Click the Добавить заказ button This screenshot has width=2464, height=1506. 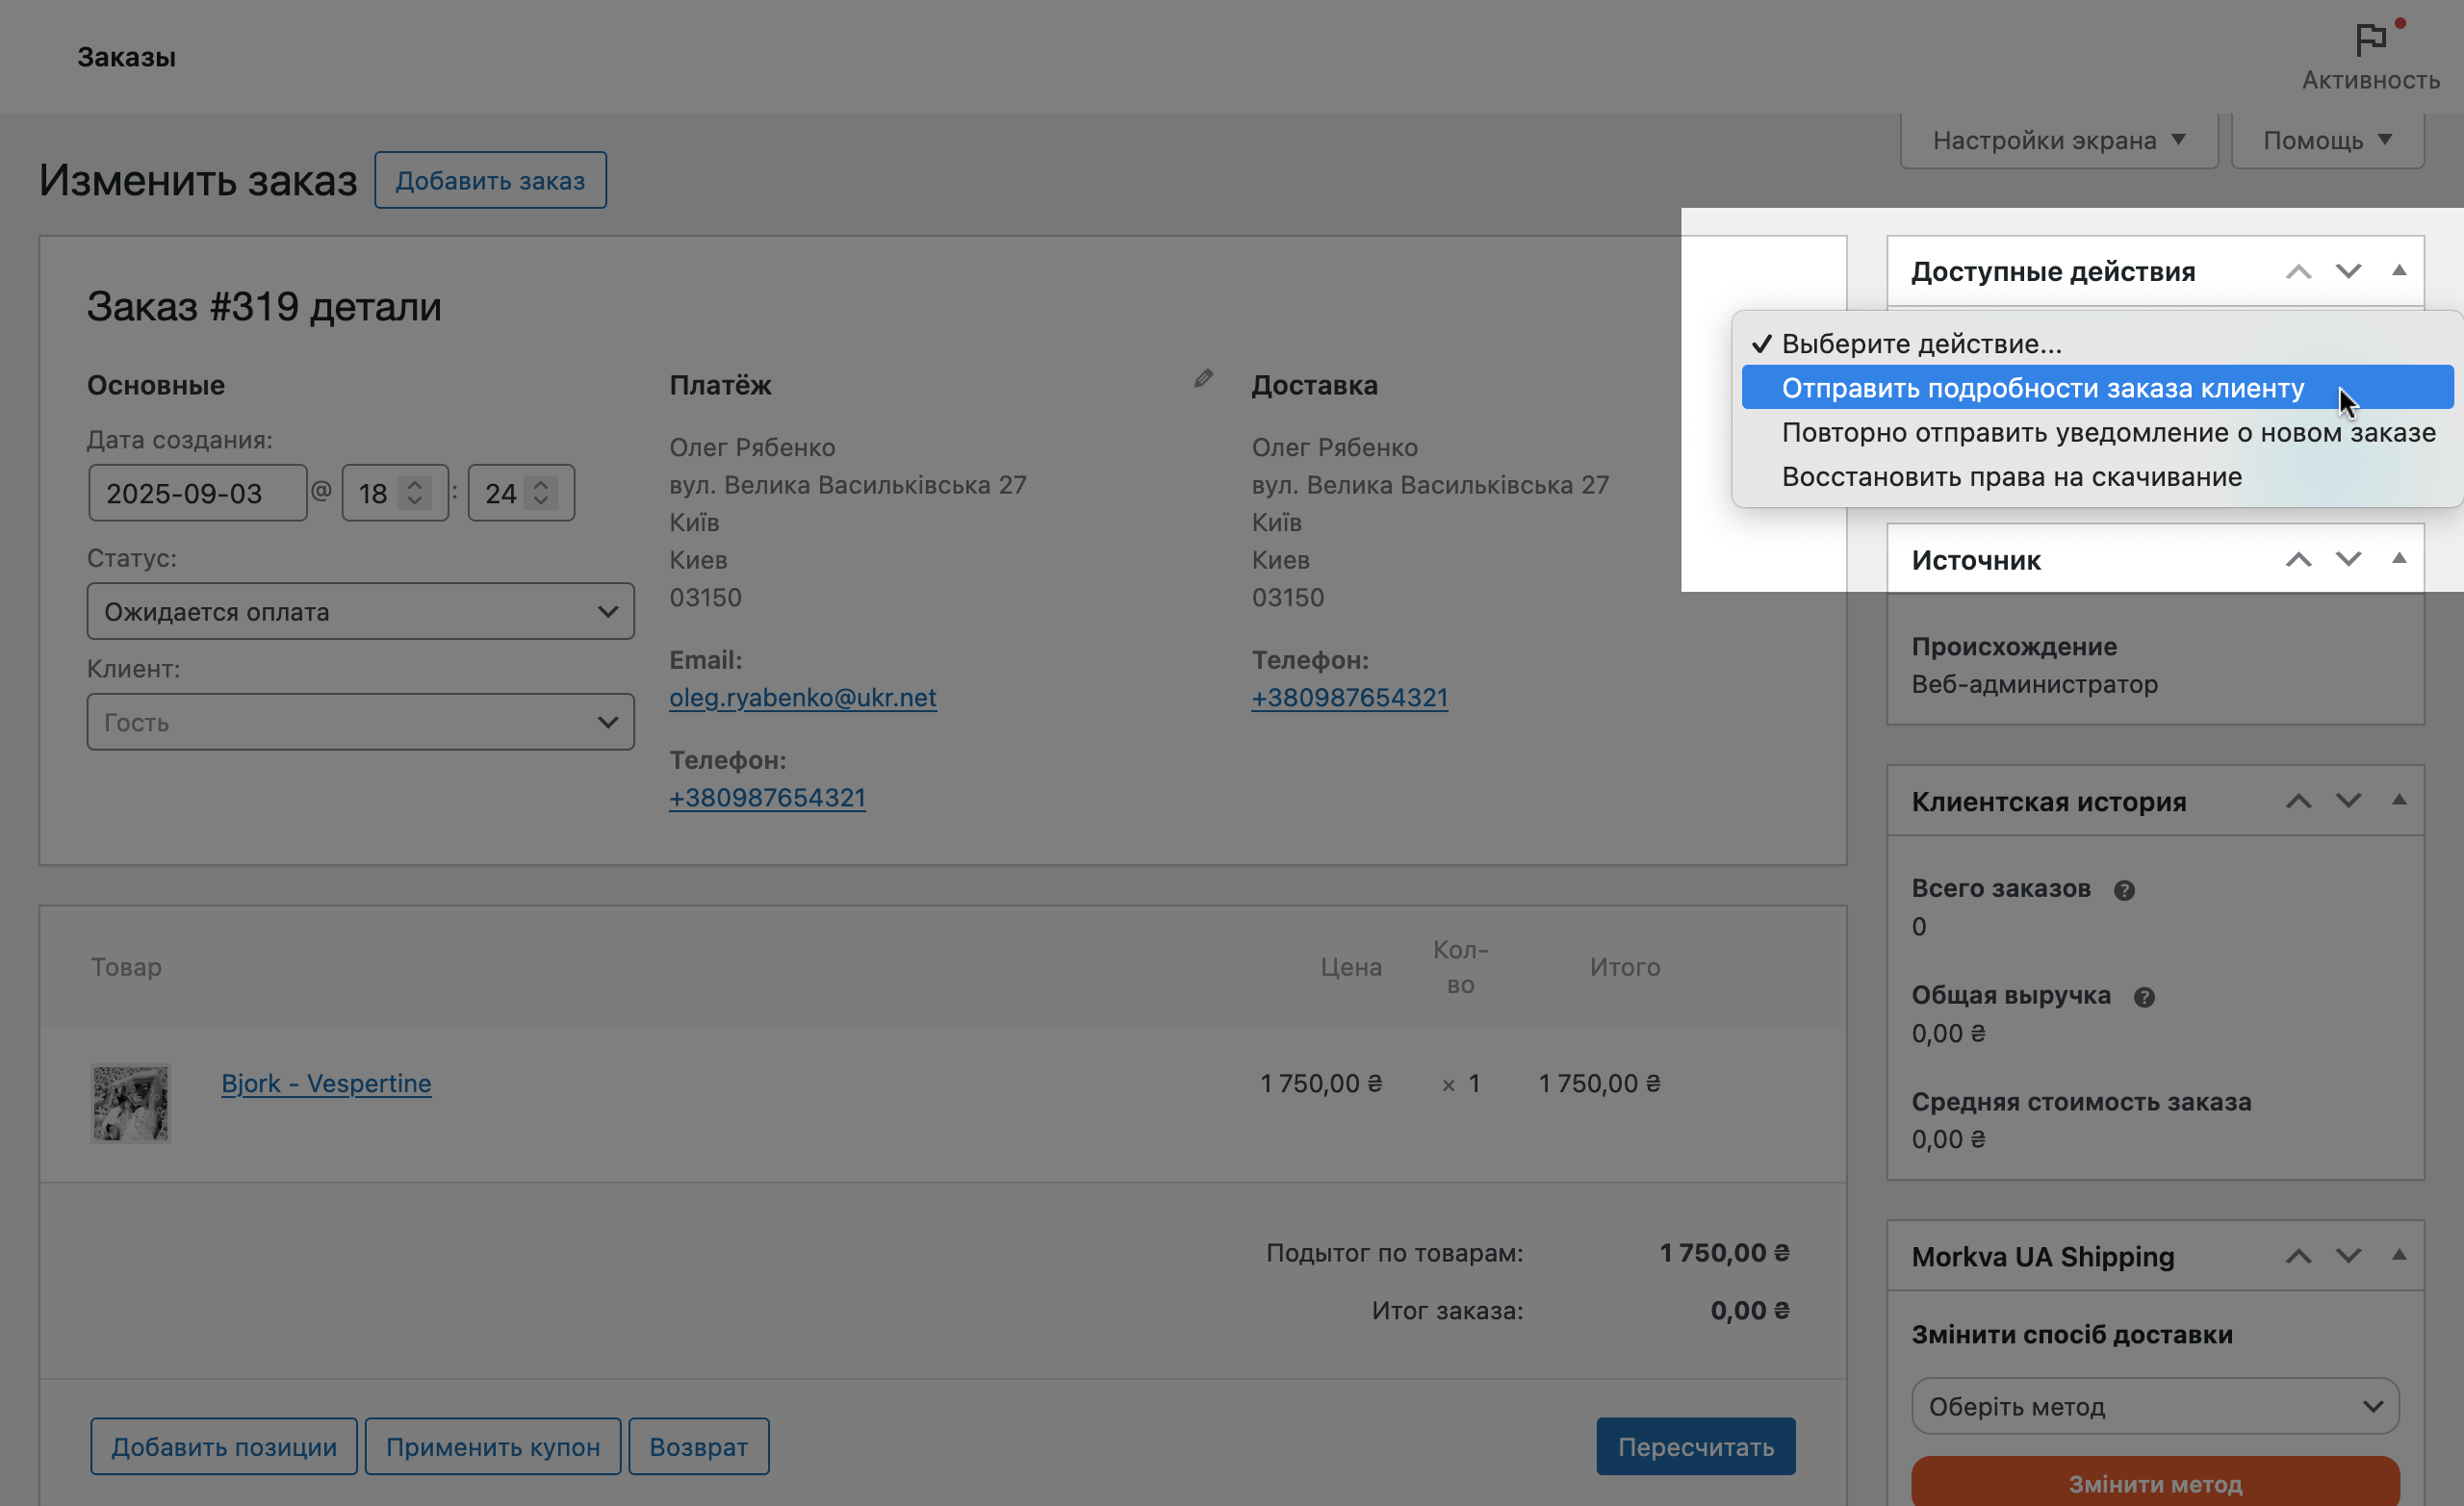[x=490, y=181]
